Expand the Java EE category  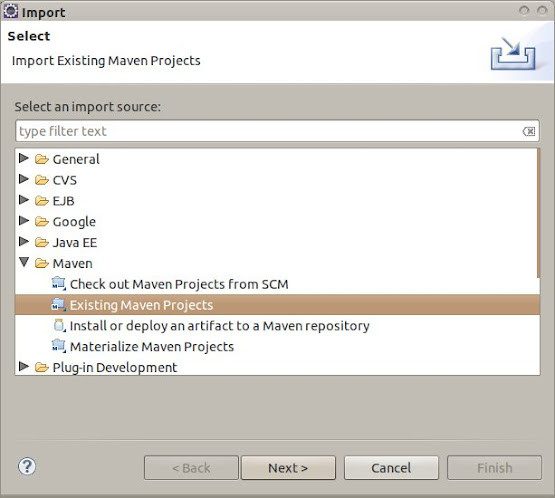click(x=24, y=241)
